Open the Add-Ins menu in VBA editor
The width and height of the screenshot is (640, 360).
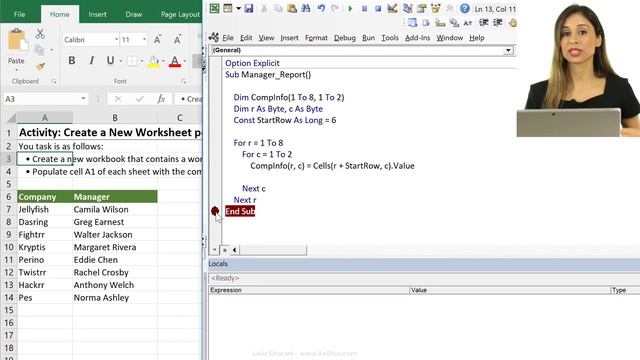(418, 38)
